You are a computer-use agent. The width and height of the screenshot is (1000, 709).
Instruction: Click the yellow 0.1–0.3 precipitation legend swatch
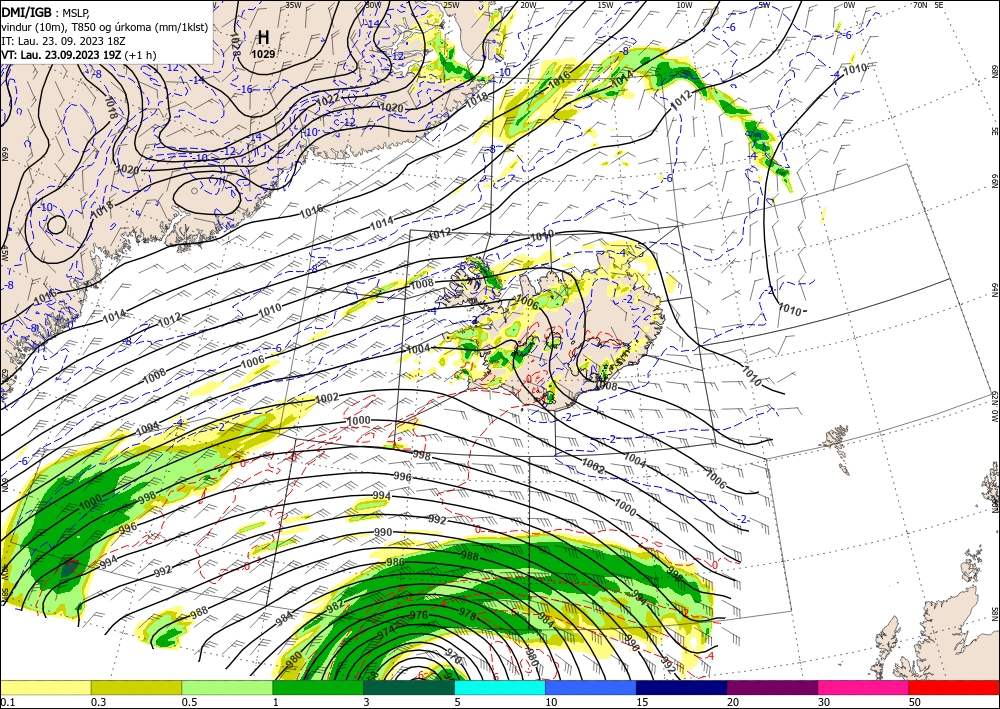(x=45, y=687)
